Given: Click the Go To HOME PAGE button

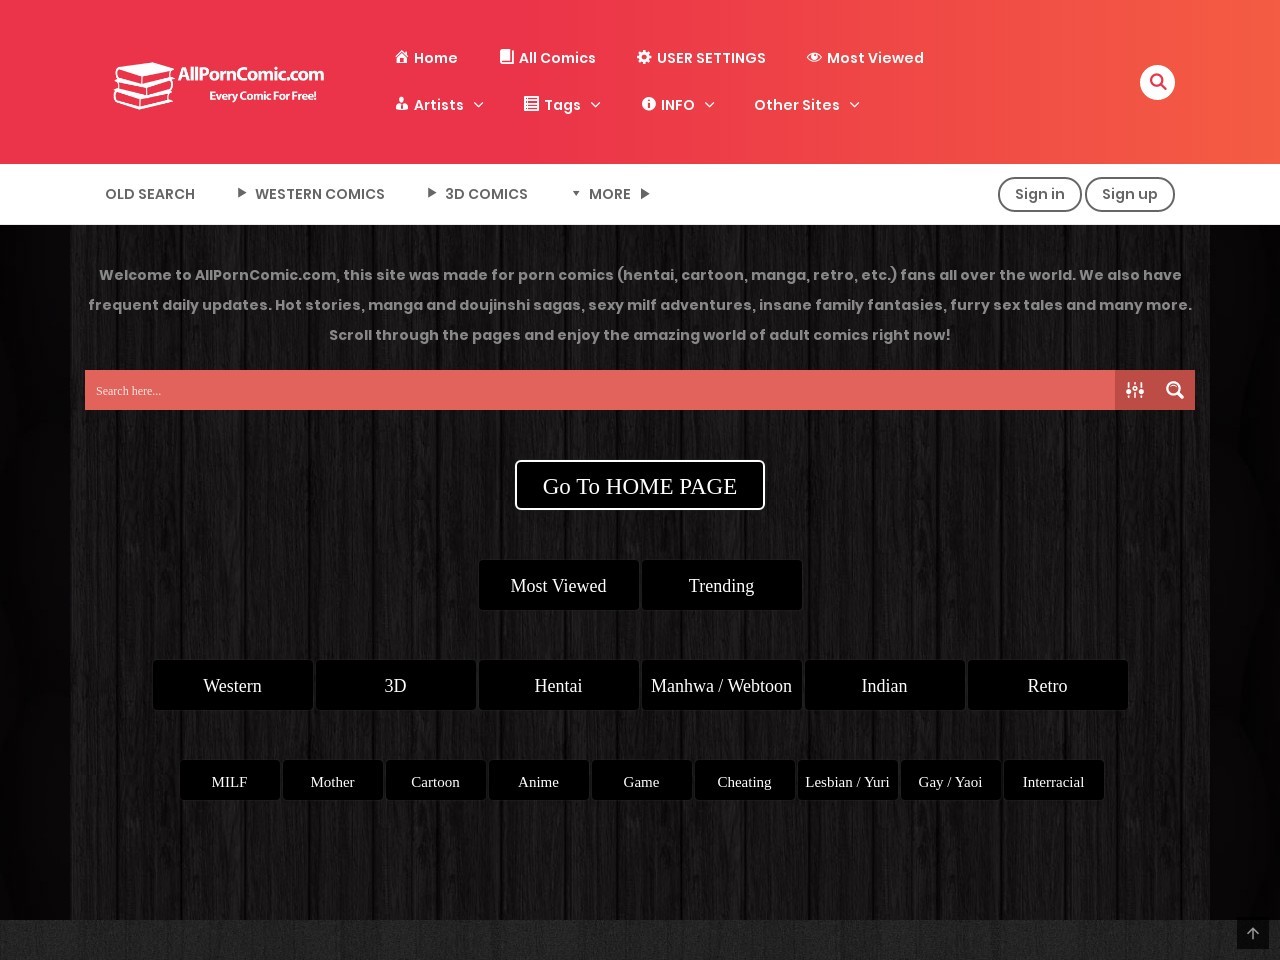Looking at the screenshot, I should 640,485.
